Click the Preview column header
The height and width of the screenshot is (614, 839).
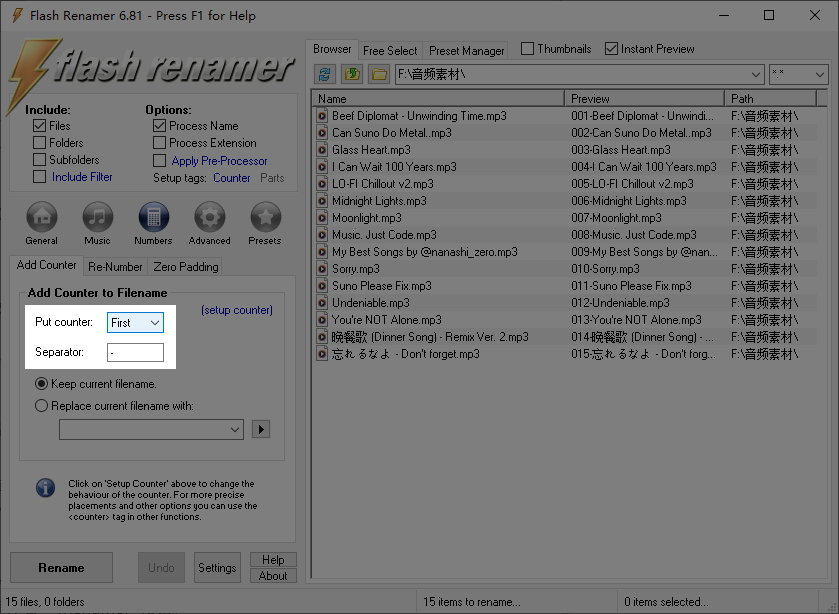[x=644, y=98]
